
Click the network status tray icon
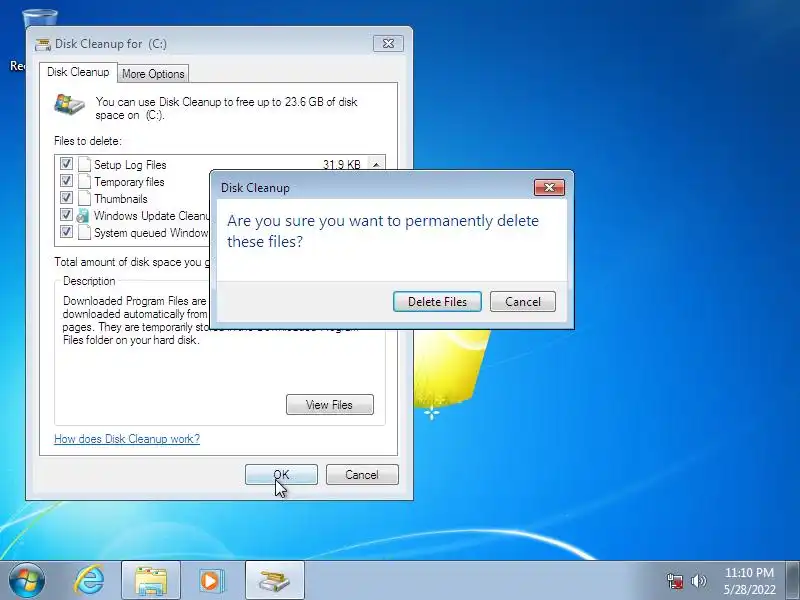pos(674,581)
